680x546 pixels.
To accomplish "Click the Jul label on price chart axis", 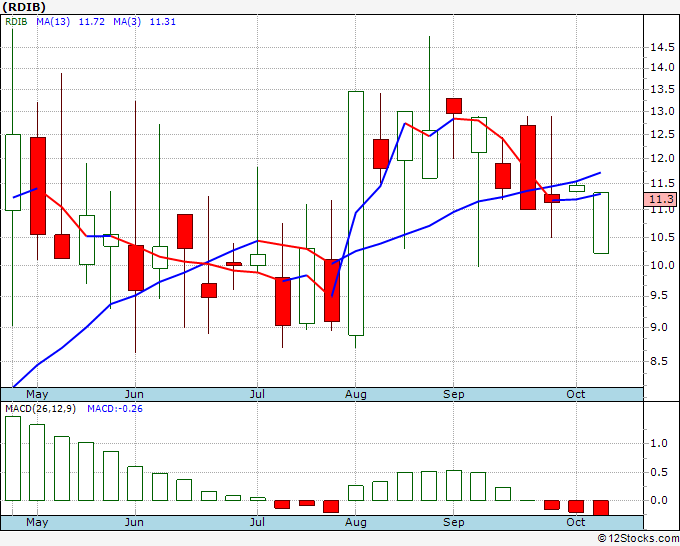I will pyautogui.click(x=257, y=394).
